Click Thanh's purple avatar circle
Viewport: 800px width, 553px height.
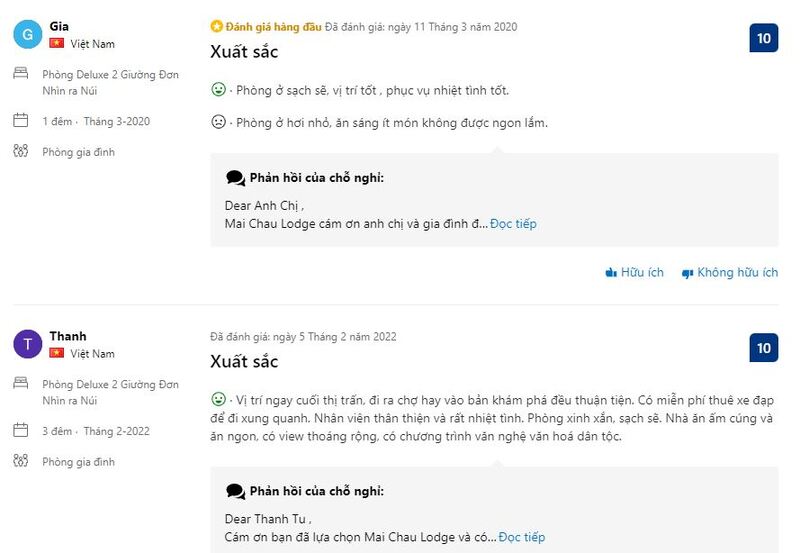click(x=28, y=345)
